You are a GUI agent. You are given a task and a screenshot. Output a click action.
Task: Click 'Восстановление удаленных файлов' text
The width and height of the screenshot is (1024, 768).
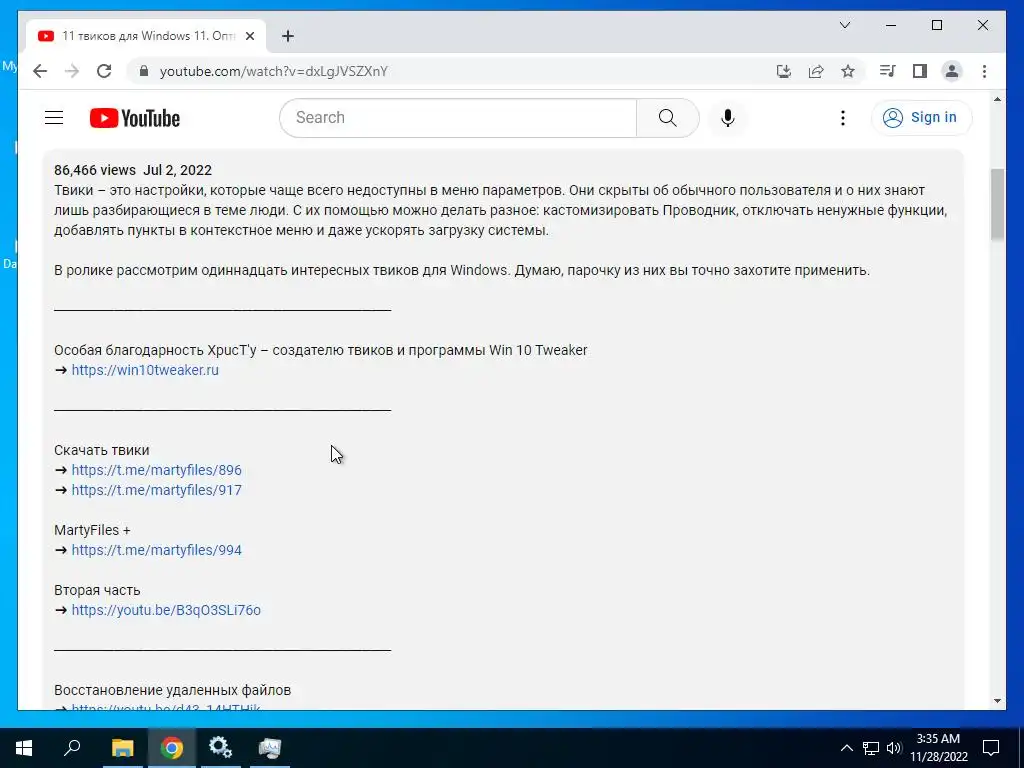172,690
